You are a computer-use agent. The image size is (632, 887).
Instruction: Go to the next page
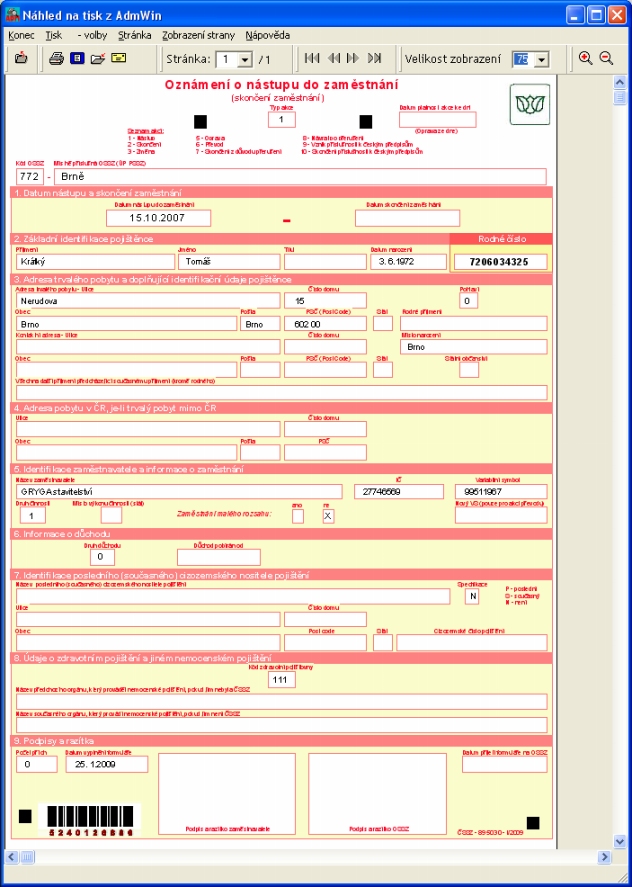tap(352, 58)
